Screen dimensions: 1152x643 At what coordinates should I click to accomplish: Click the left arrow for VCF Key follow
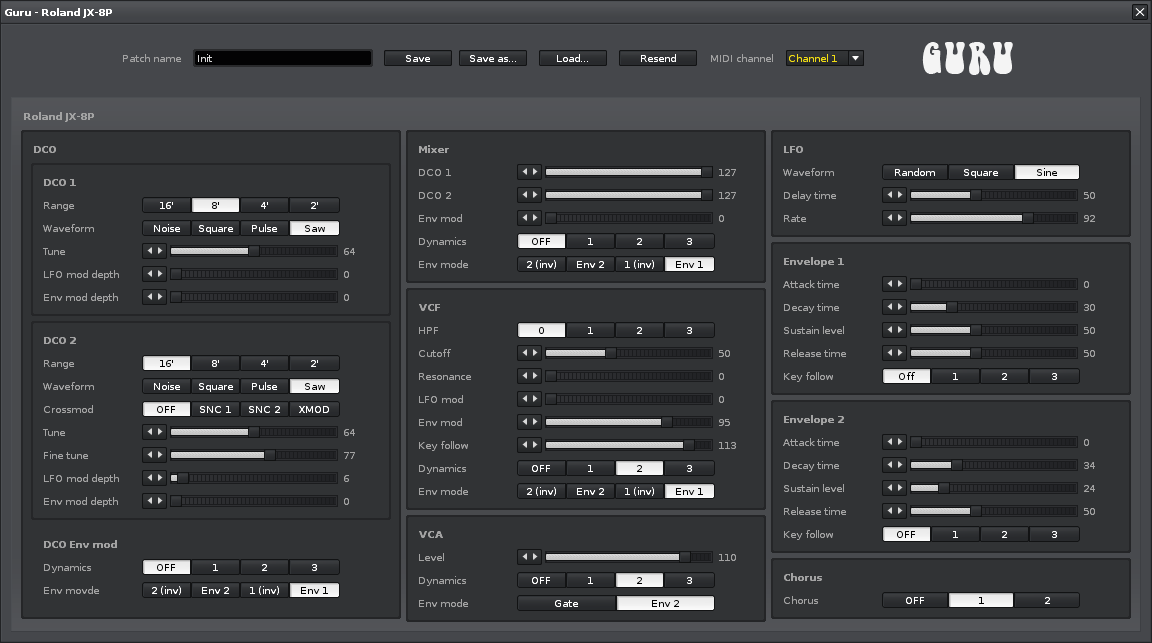(x=524, y=445)
